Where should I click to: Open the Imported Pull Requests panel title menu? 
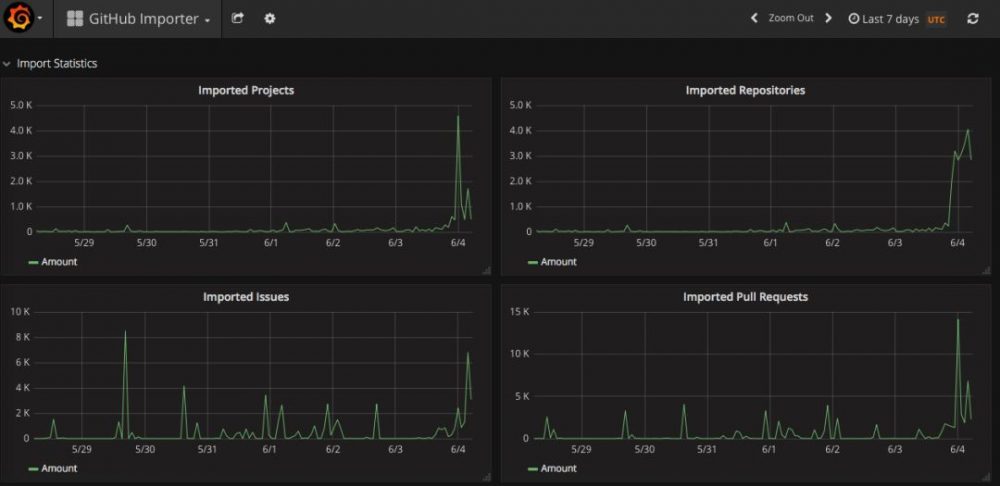pos(746,297)
